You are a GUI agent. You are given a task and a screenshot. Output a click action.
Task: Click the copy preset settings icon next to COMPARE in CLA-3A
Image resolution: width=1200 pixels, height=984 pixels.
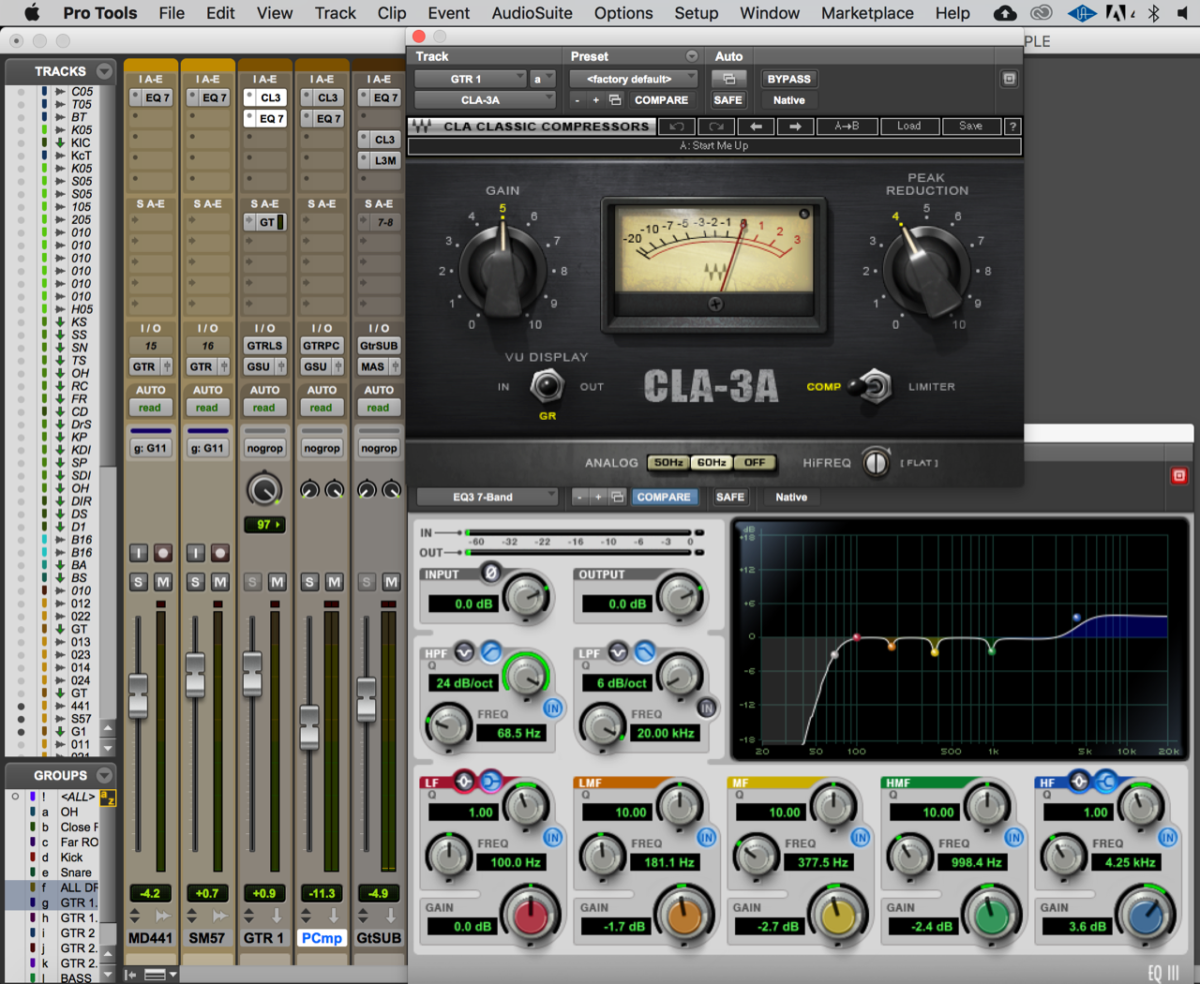click(615, 100)
